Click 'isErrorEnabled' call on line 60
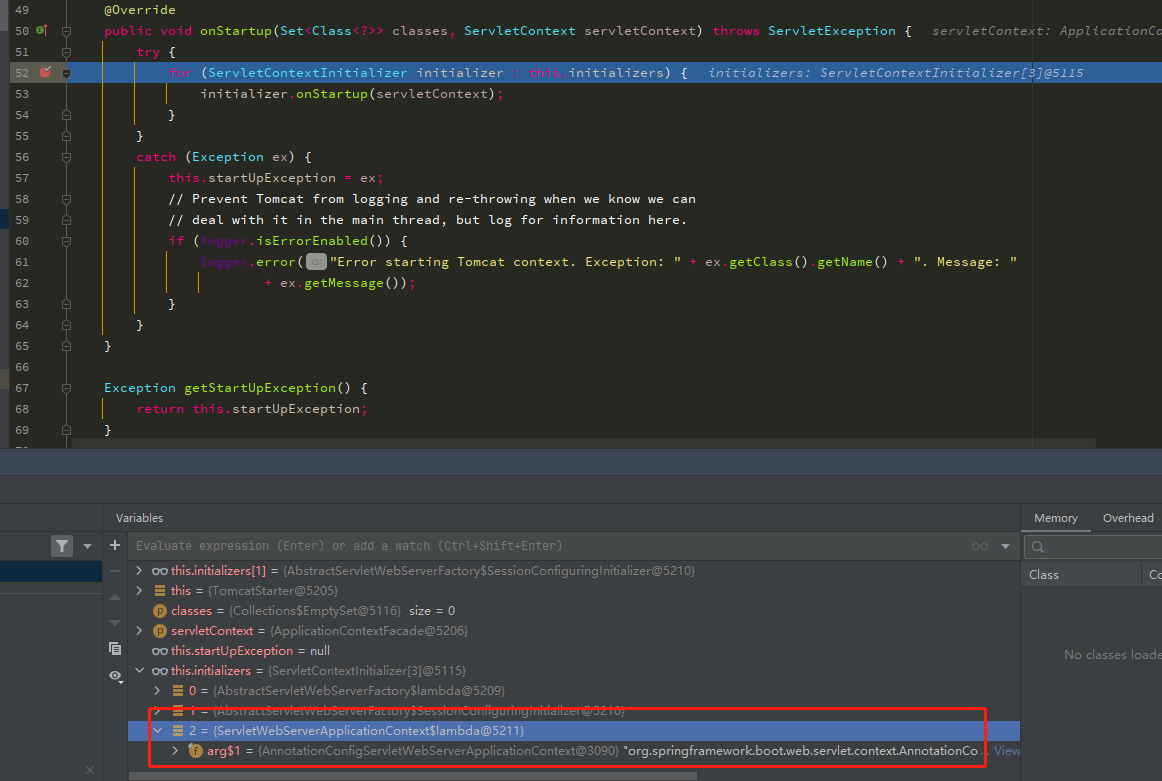 pos(312,241)
